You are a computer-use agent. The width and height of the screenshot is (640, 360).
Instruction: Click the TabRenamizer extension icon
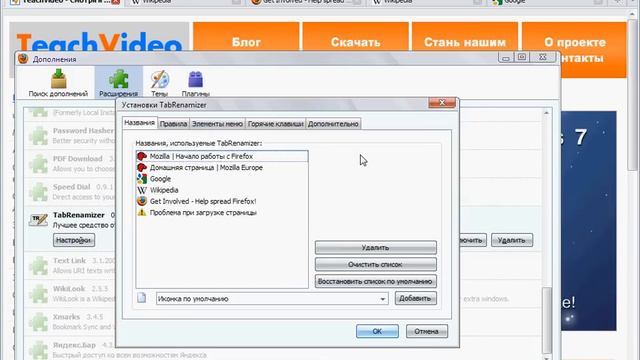pos(38,220)
